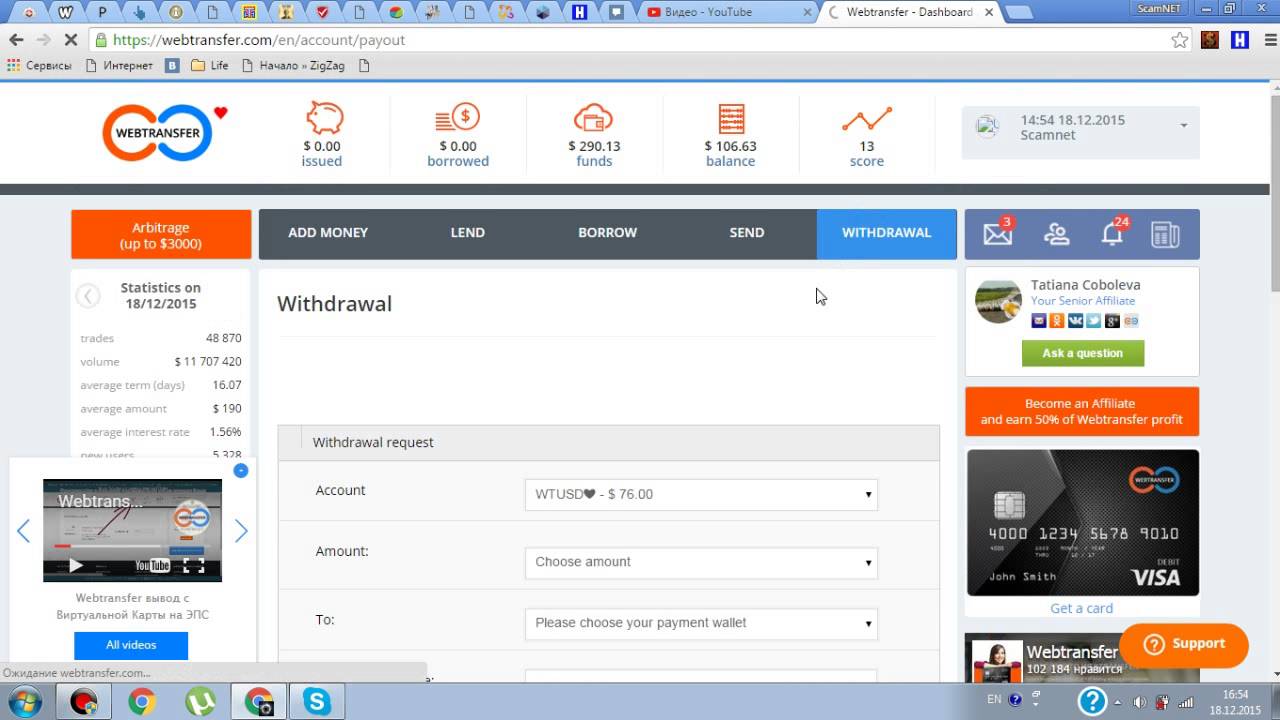The height and width of the screenshot is (720, 1280).
Task: Open the Интернет bookmark
Action: (x=118, y=66)
